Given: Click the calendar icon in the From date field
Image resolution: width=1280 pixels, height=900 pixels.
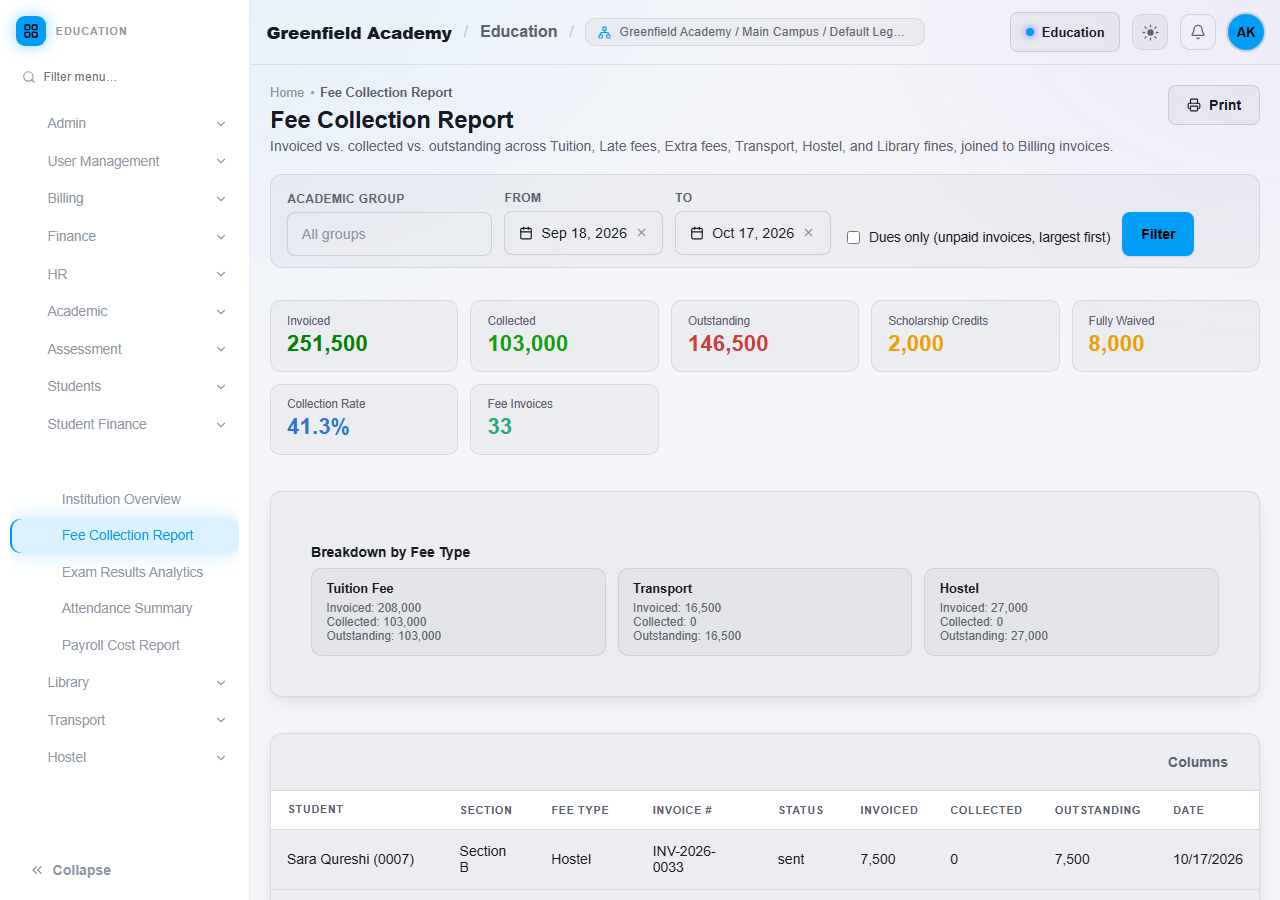Looking at the screenshot, I should point(526,233).
